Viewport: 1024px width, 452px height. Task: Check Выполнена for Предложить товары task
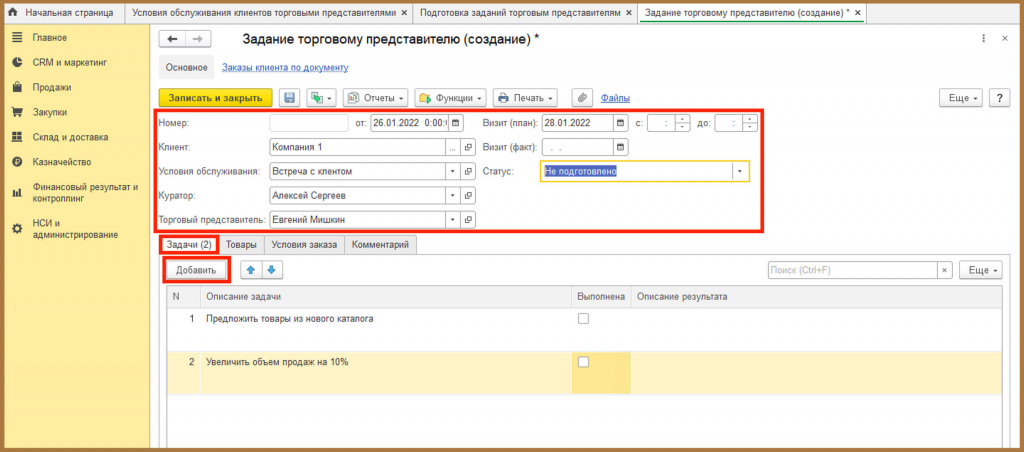pyautogui.click(x=584, y=319)
